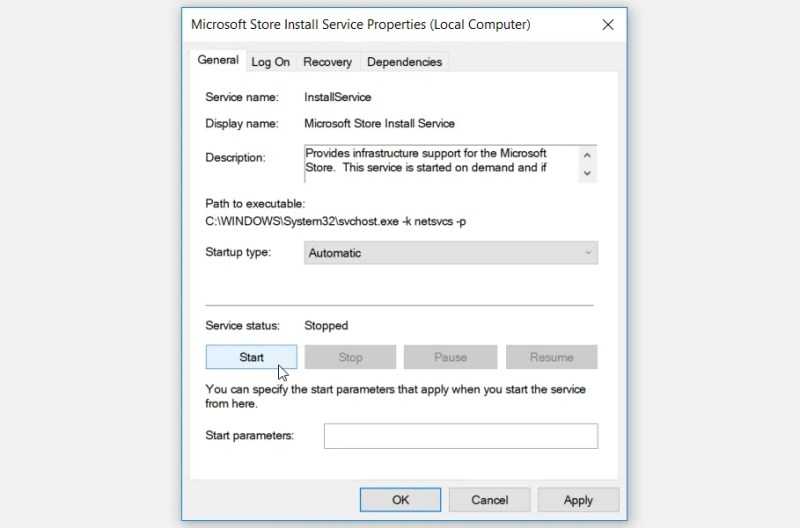Open the Log On tab
This screenshot has height=528, width=800.
click(x=270, y=62)
